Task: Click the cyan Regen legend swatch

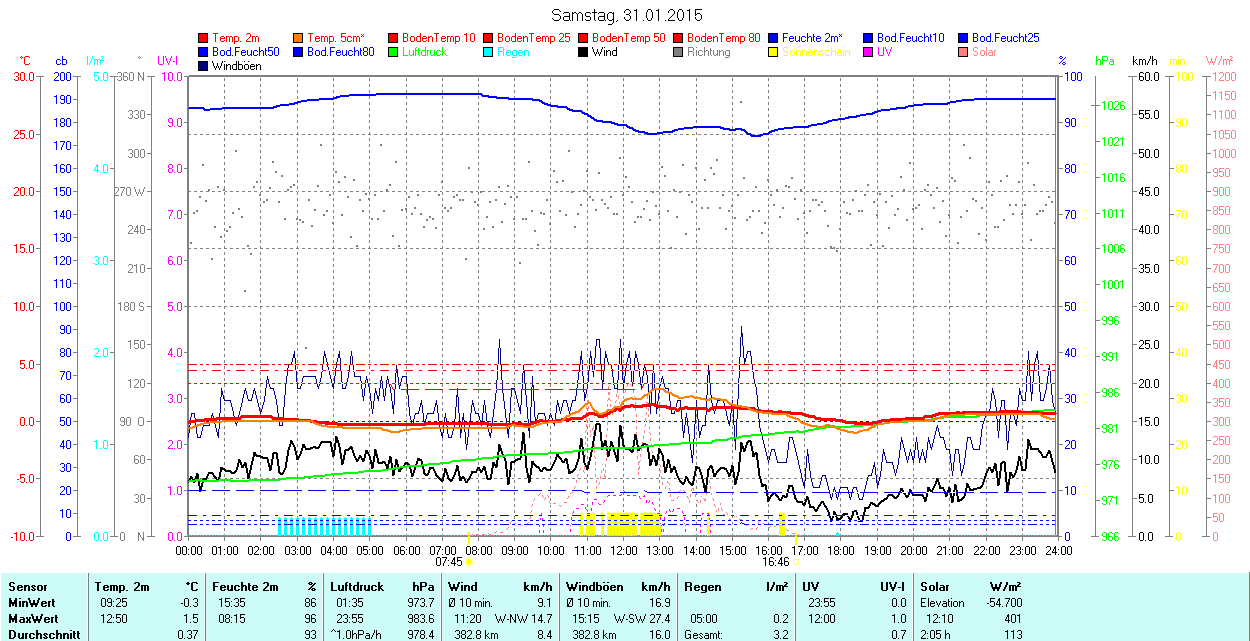Action: pos(489,52)
